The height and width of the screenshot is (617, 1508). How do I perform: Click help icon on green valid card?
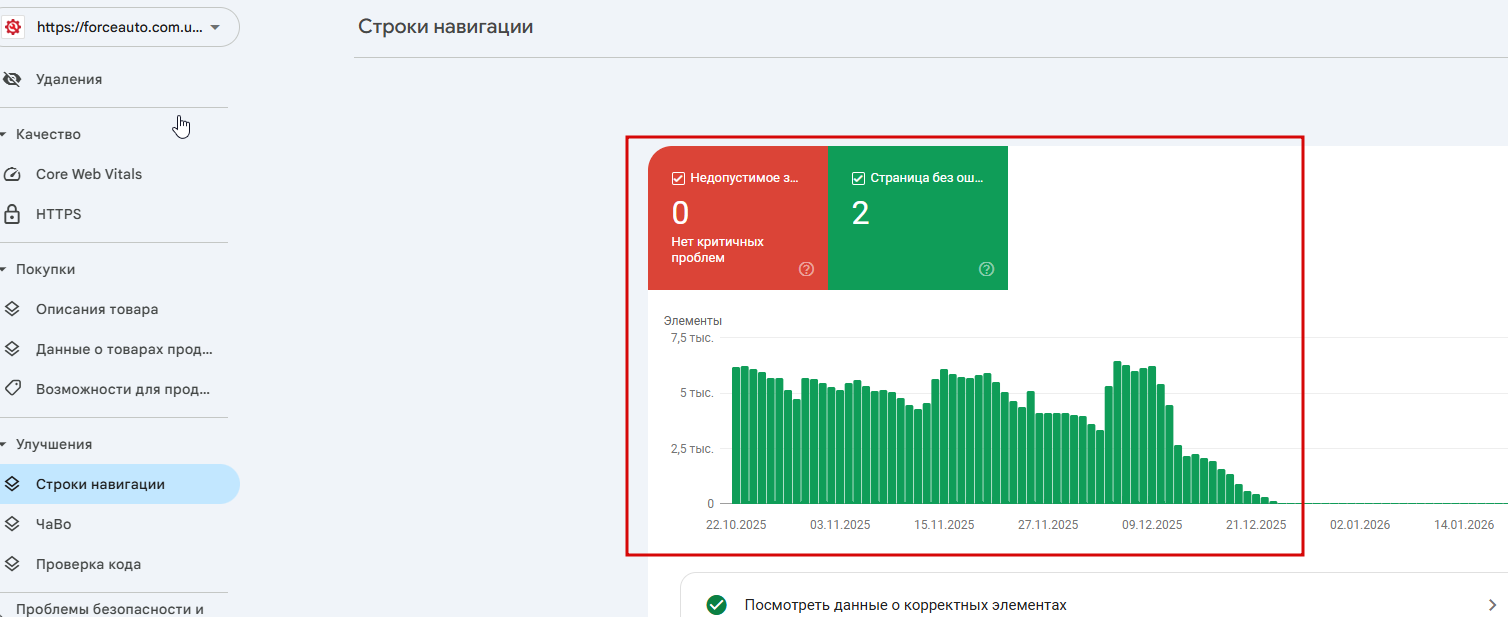(x=987, y=269)
